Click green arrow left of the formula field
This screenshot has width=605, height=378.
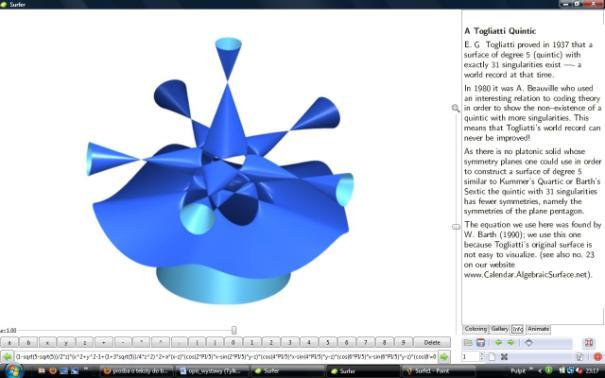point(7,357)
